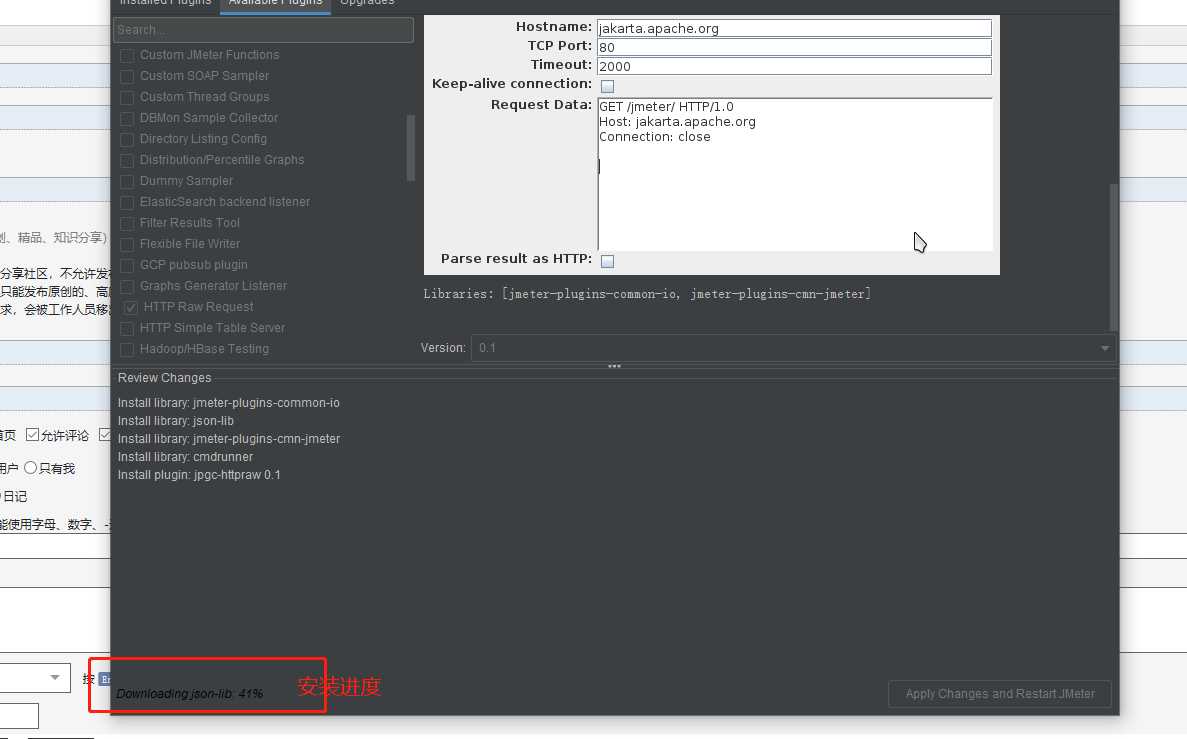Tick the Directory Listing Config checkbox

127,140
